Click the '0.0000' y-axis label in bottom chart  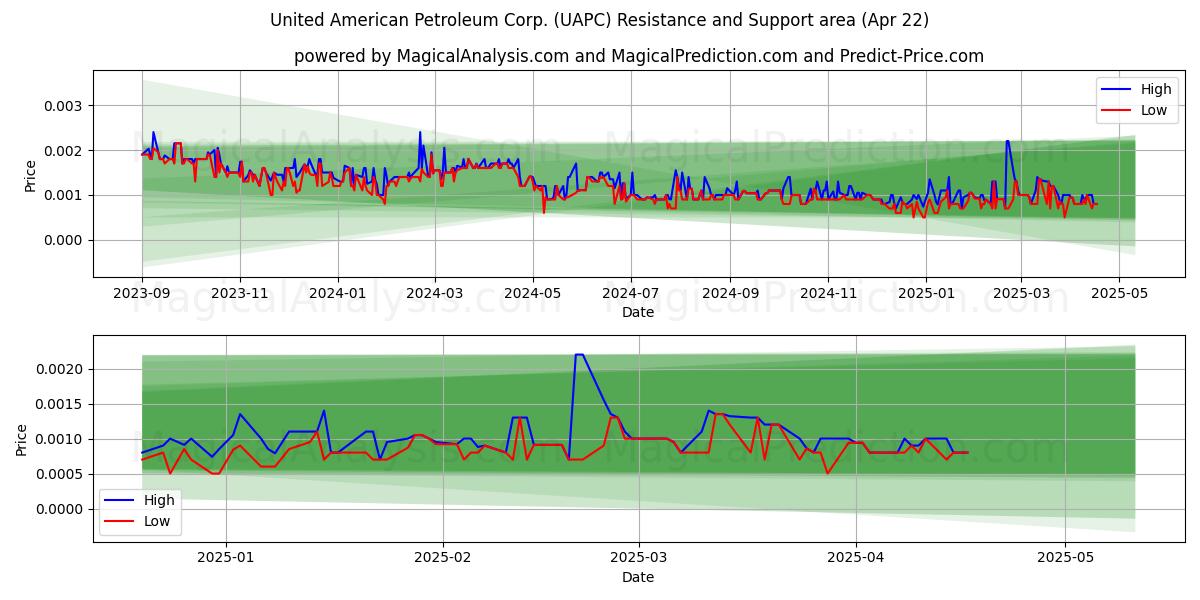(x=61, y=510)
